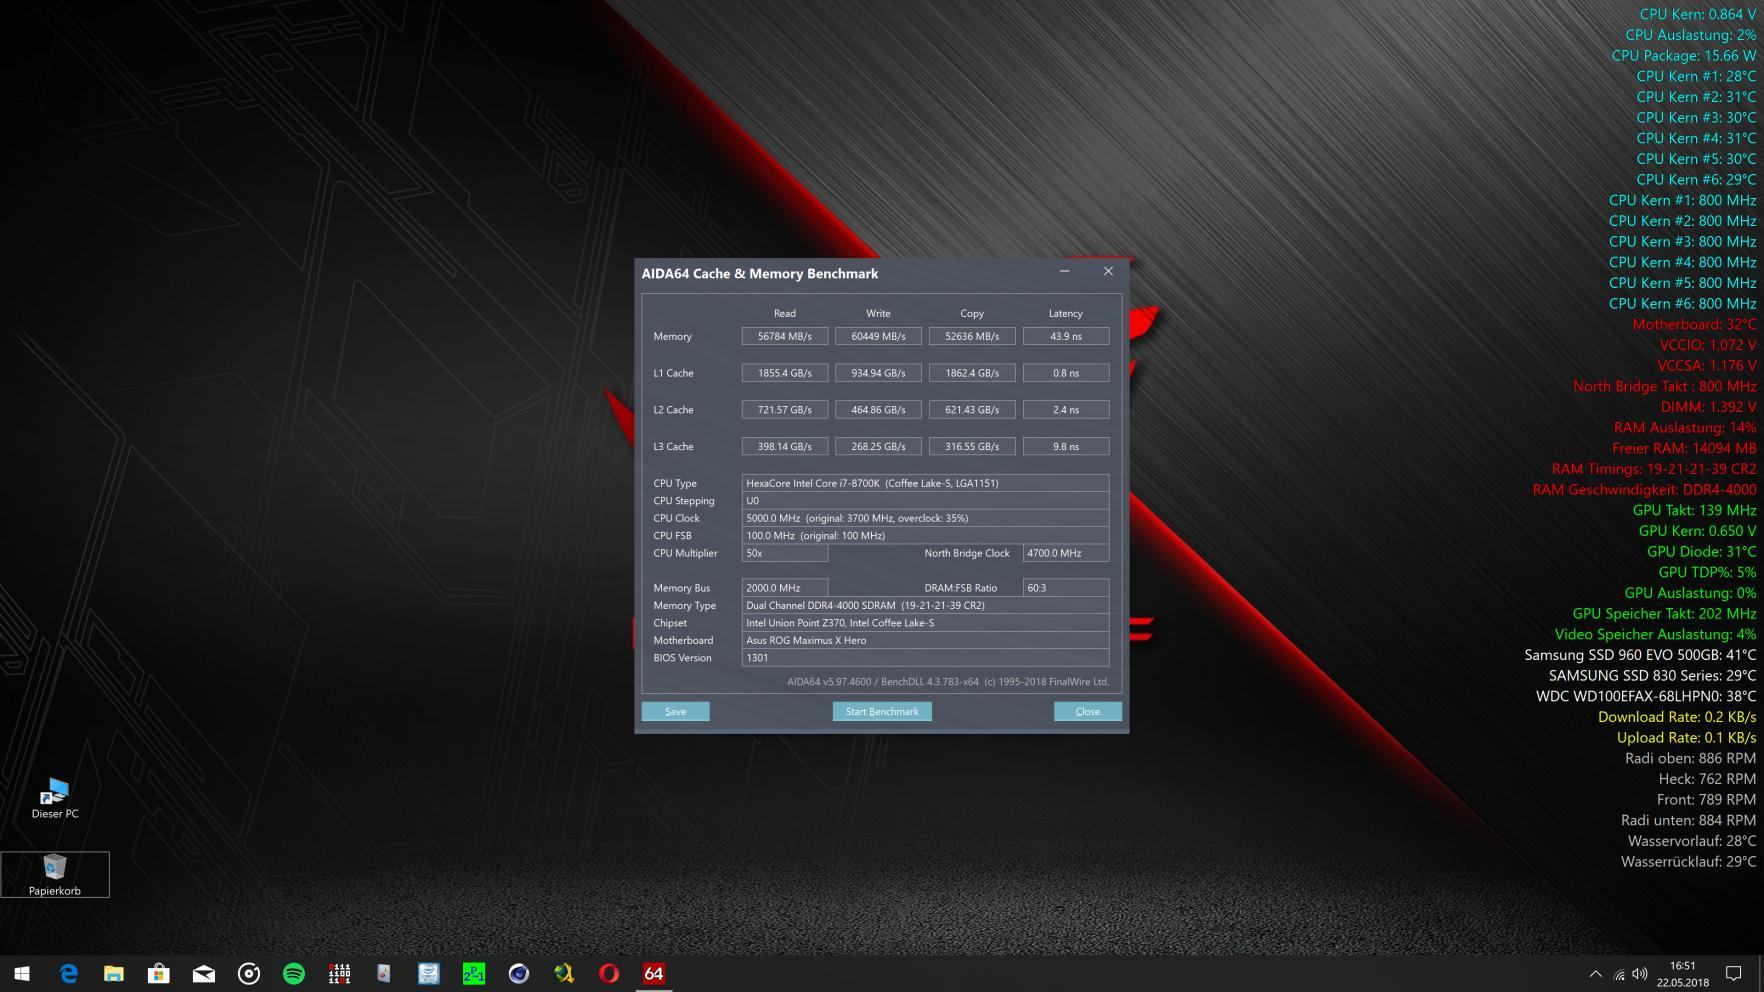Click the L1 Cache Copy 1862.4 GB/s
The width and height of the screenshot is (1764, 992).
point(972,373)
